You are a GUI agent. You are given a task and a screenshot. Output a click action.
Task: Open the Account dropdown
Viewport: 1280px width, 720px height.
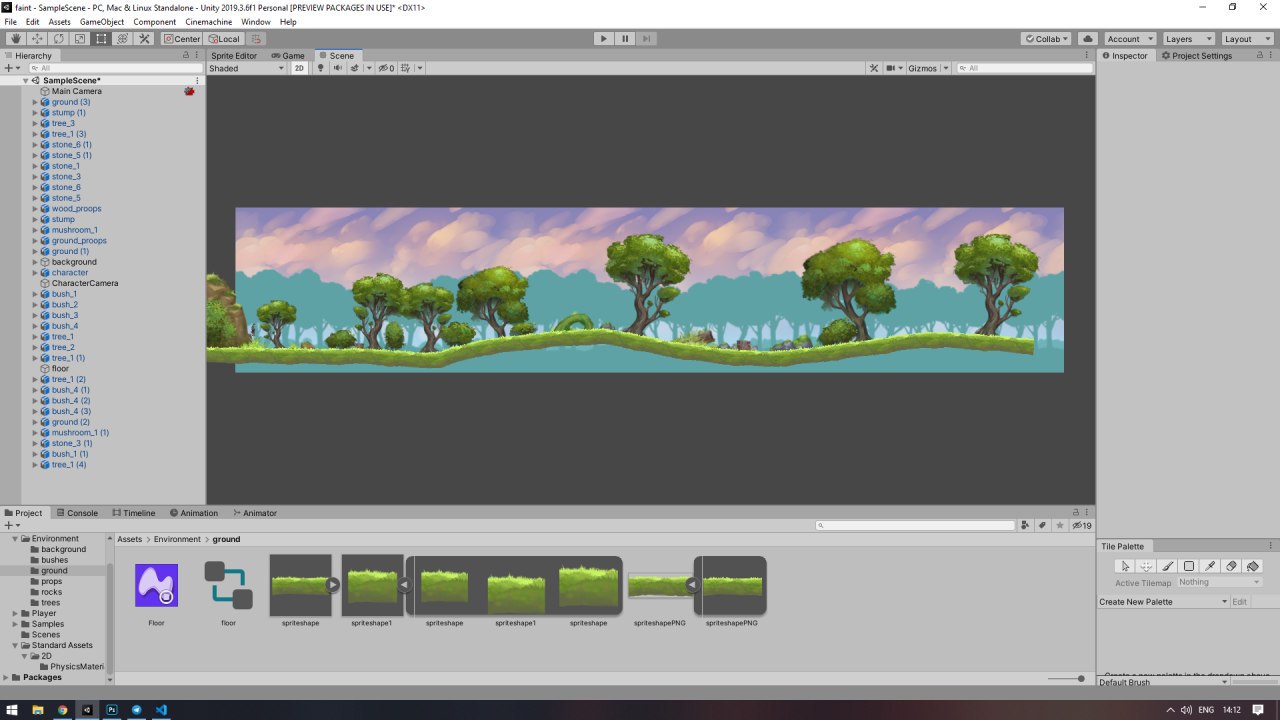(x=1128, y=39)
